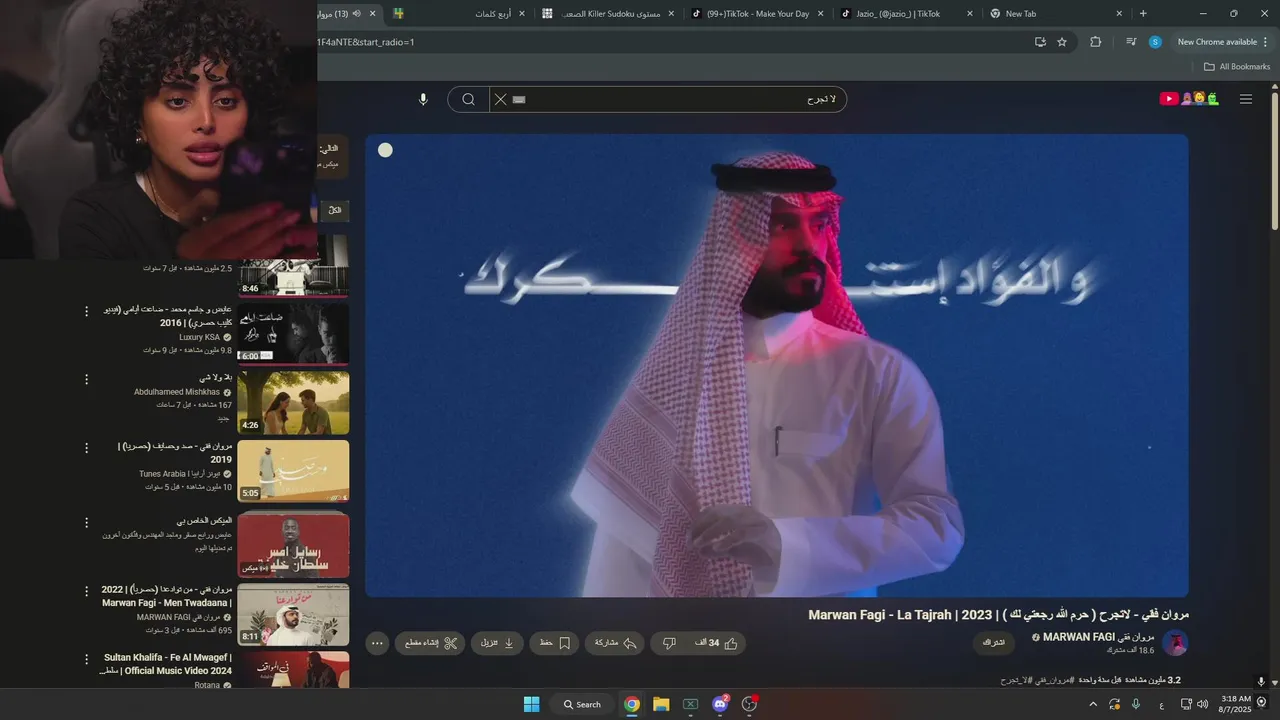Open Chrome from the Windows taskbar
The width and height of the screenshot is (1280, 720).
(x=632, y=704)
